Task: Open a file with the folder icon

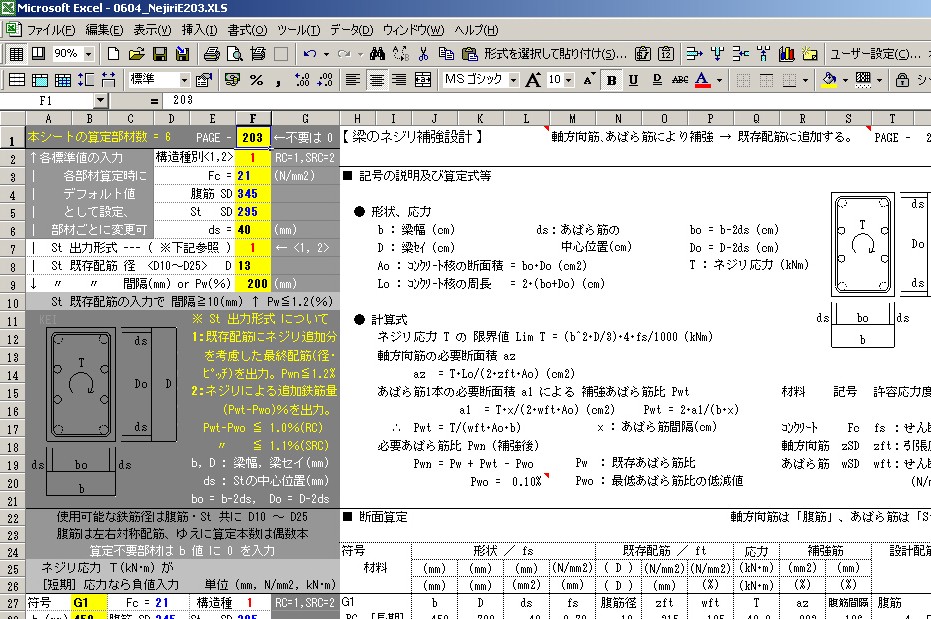Action: coord(136,54)
